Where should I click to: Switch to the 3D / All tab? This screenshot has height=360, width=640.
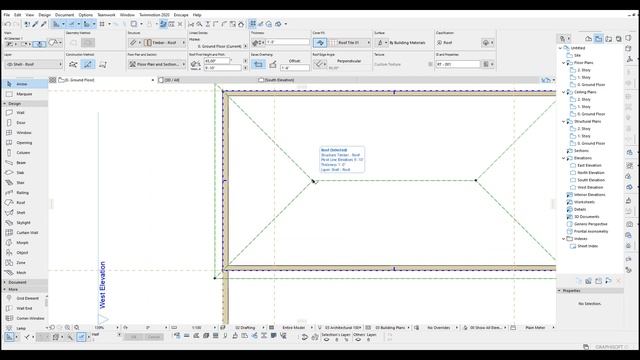coord(169,80)
